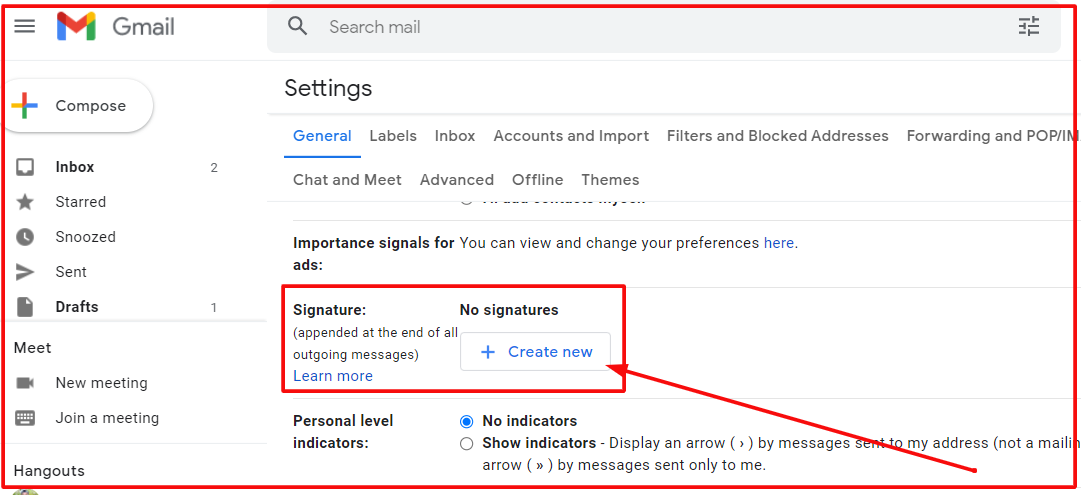Viewport: 1081px width, 495px height.
Task: Click Create new signature button
Action: pos(535,352)
